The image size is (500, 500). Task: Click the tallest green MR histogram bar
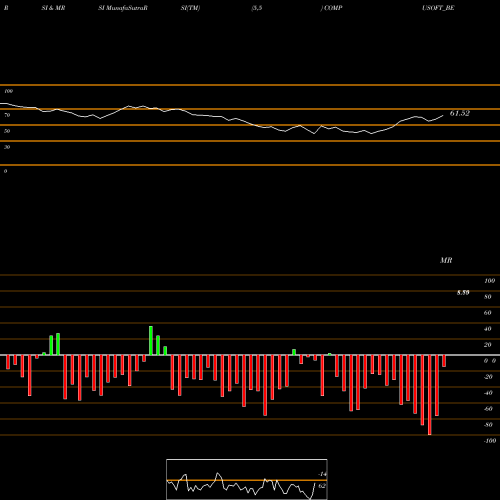pyautogui.click(x=151, y=341)
